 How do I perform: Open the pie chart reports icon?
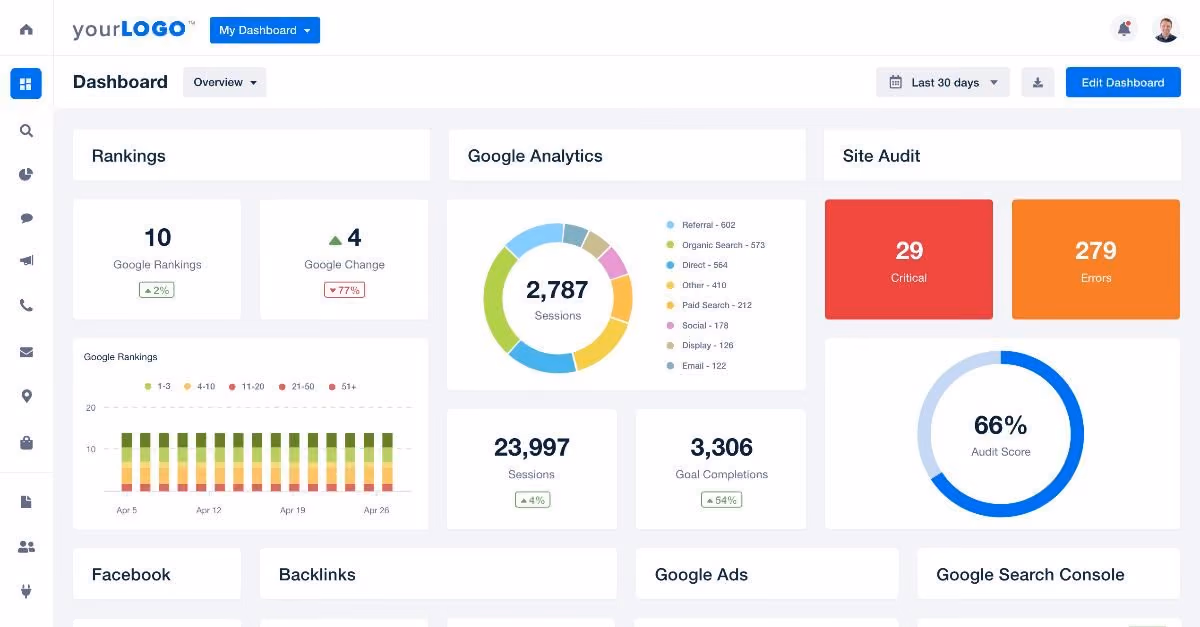coord(26,174)
